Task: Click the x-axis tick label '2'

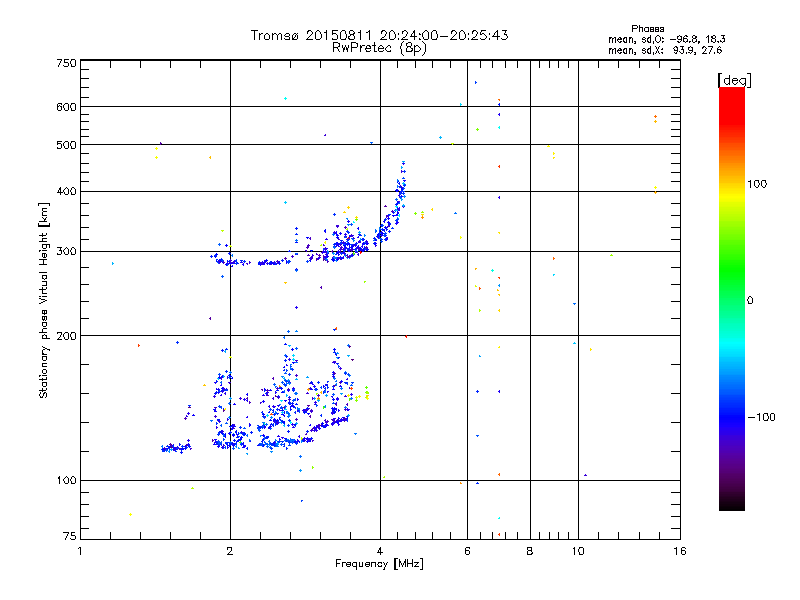Action: (230, 551)
